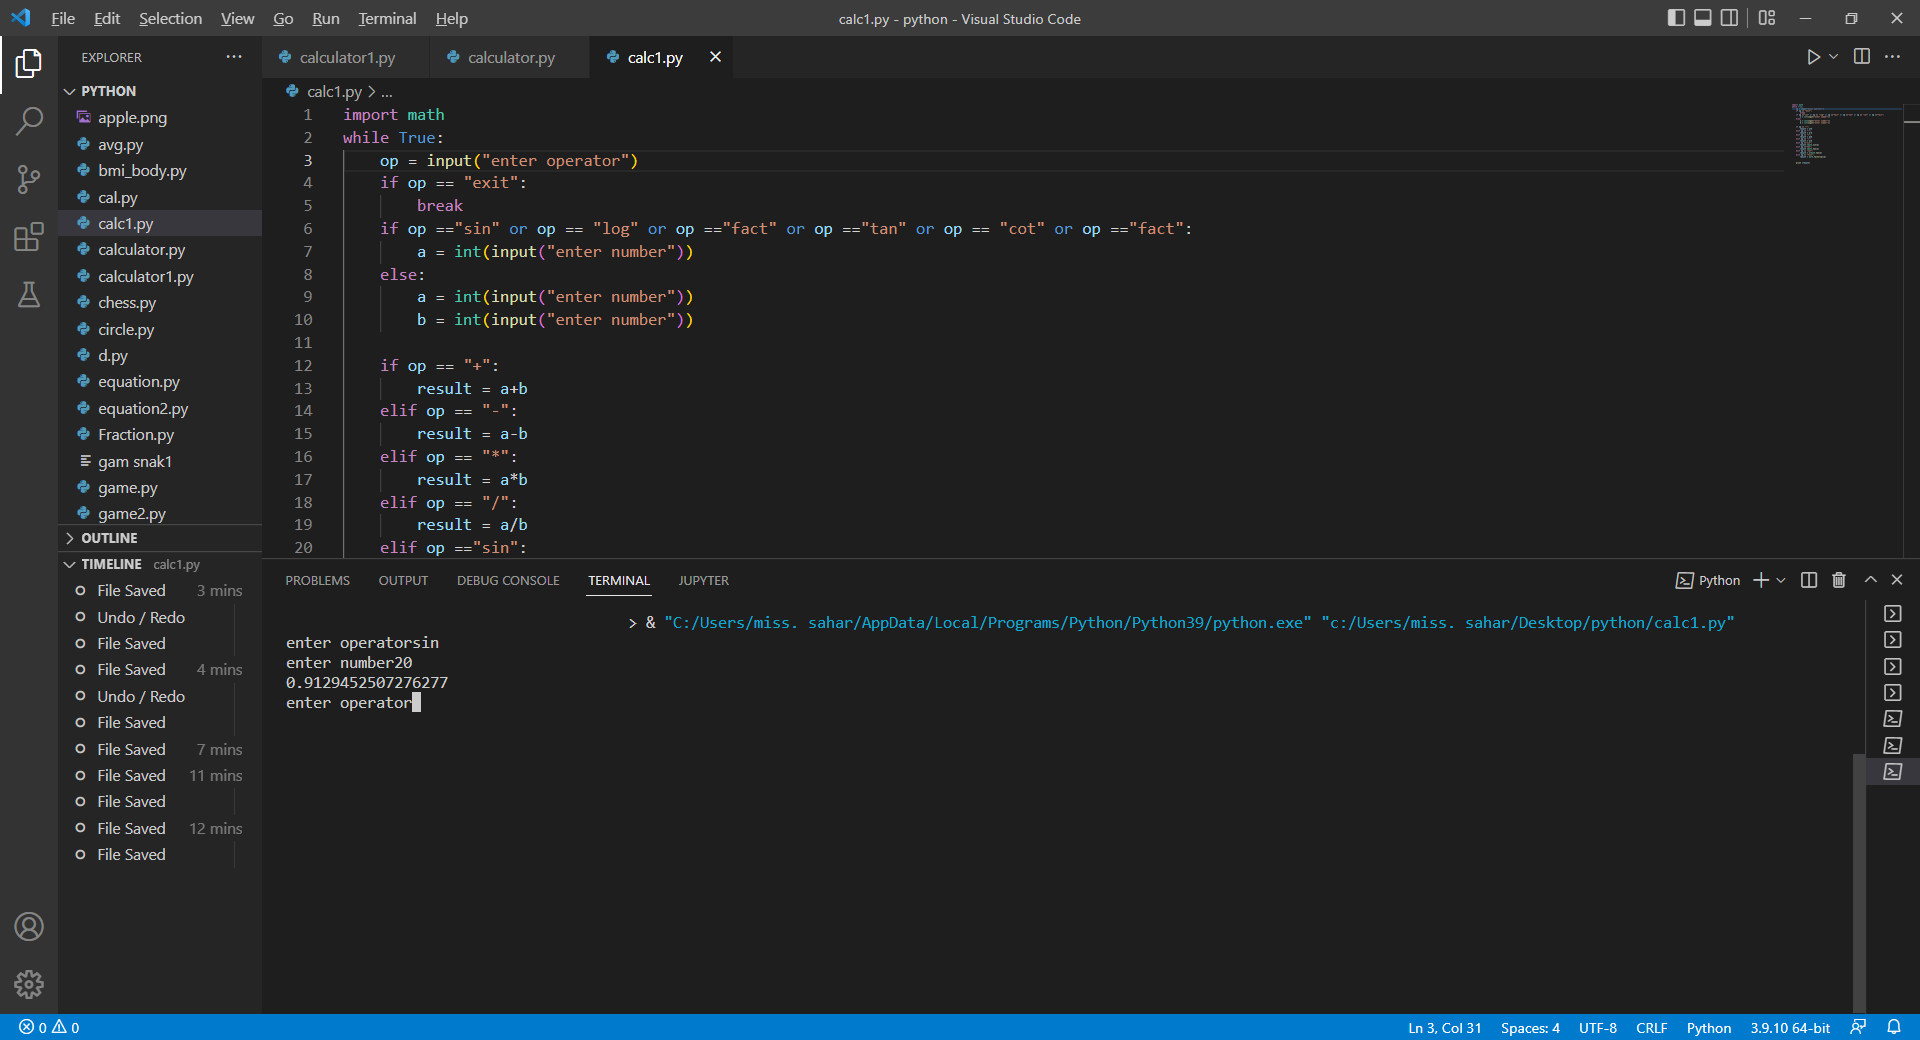Collapse the PYTHON folder section
1920x1040 pixels.
[x=69, y=90]
